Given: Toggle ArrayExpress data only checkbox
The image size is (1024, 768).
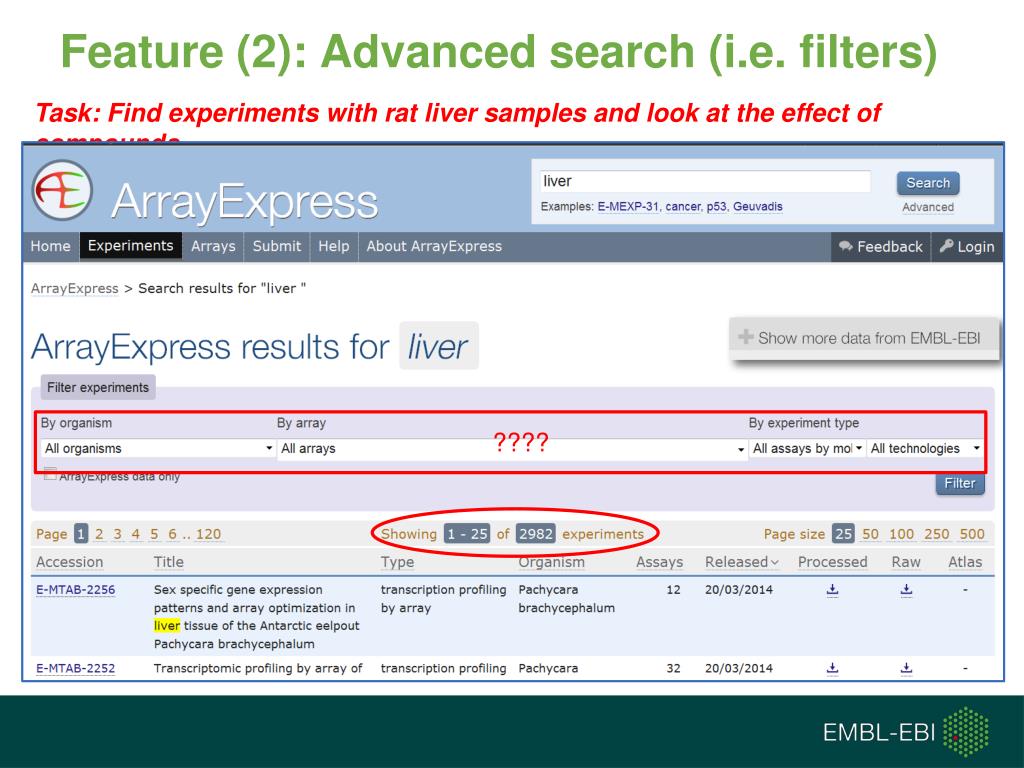Looking at the screenshot, I should (50, 473).
